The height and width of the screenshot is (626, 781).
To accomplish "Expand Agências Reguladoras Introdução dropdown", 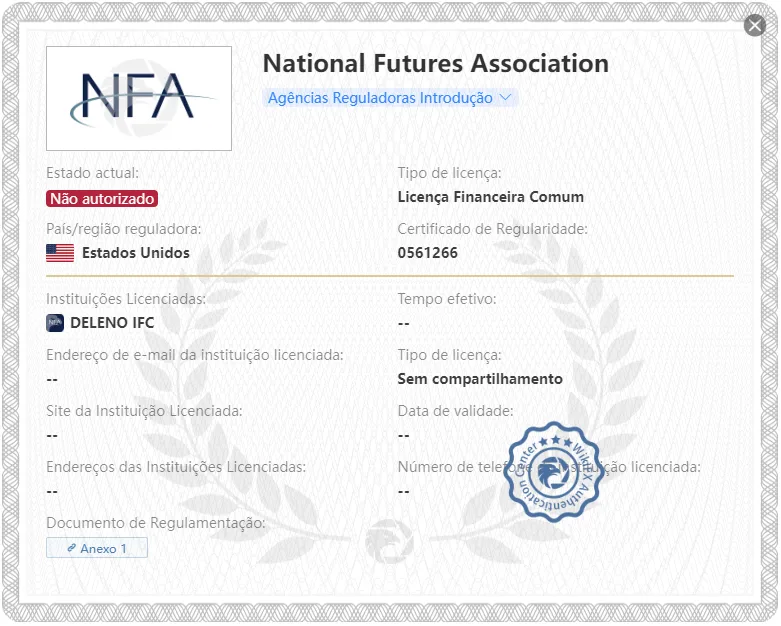I will pyautogui.click(x=390, y=98).
